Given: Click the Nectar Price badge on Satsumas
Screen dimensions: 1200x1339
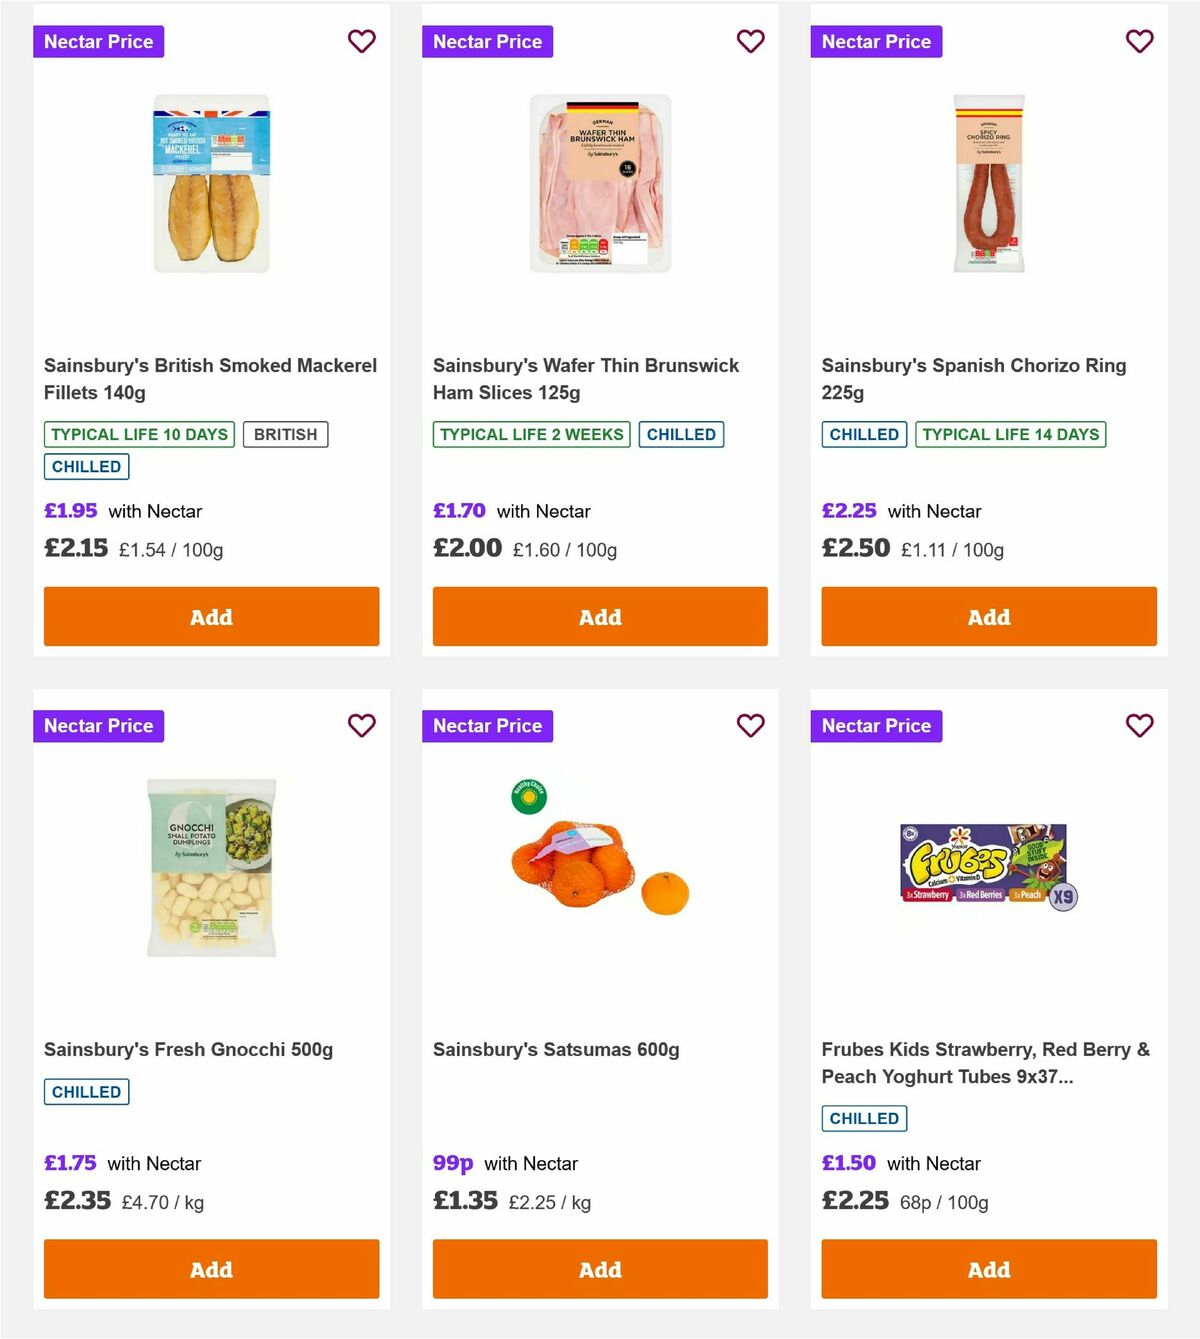Looking at the screenshot, I should tap(488, 725).
